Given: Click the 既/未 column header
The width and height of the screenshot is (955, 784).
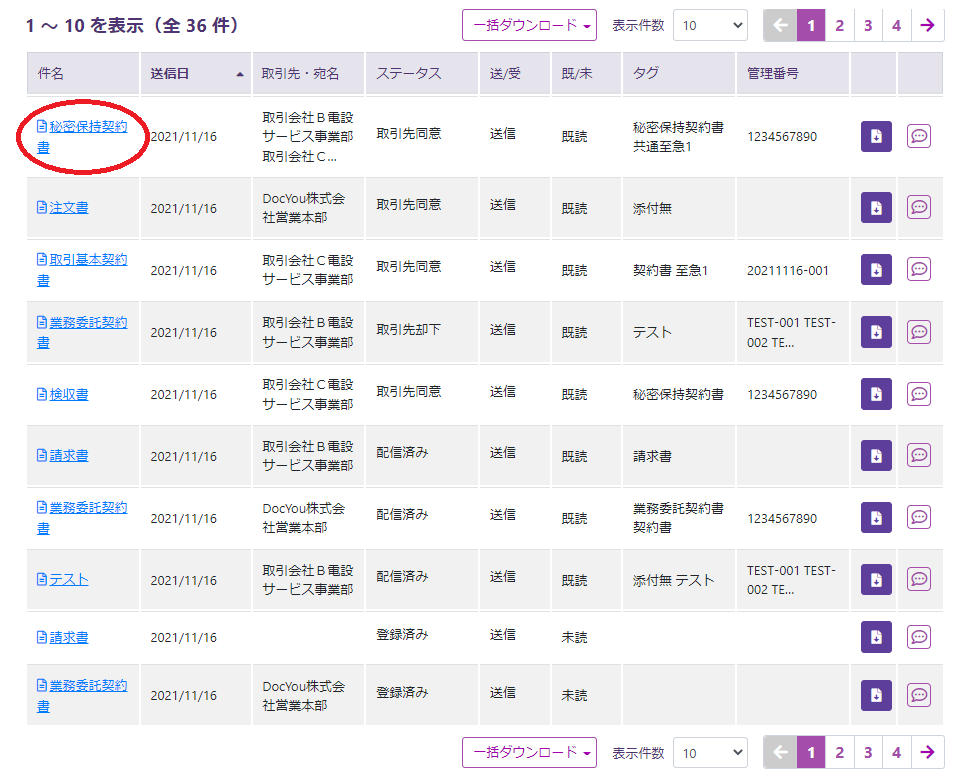Looking at the screenshot, I should 587,74.
